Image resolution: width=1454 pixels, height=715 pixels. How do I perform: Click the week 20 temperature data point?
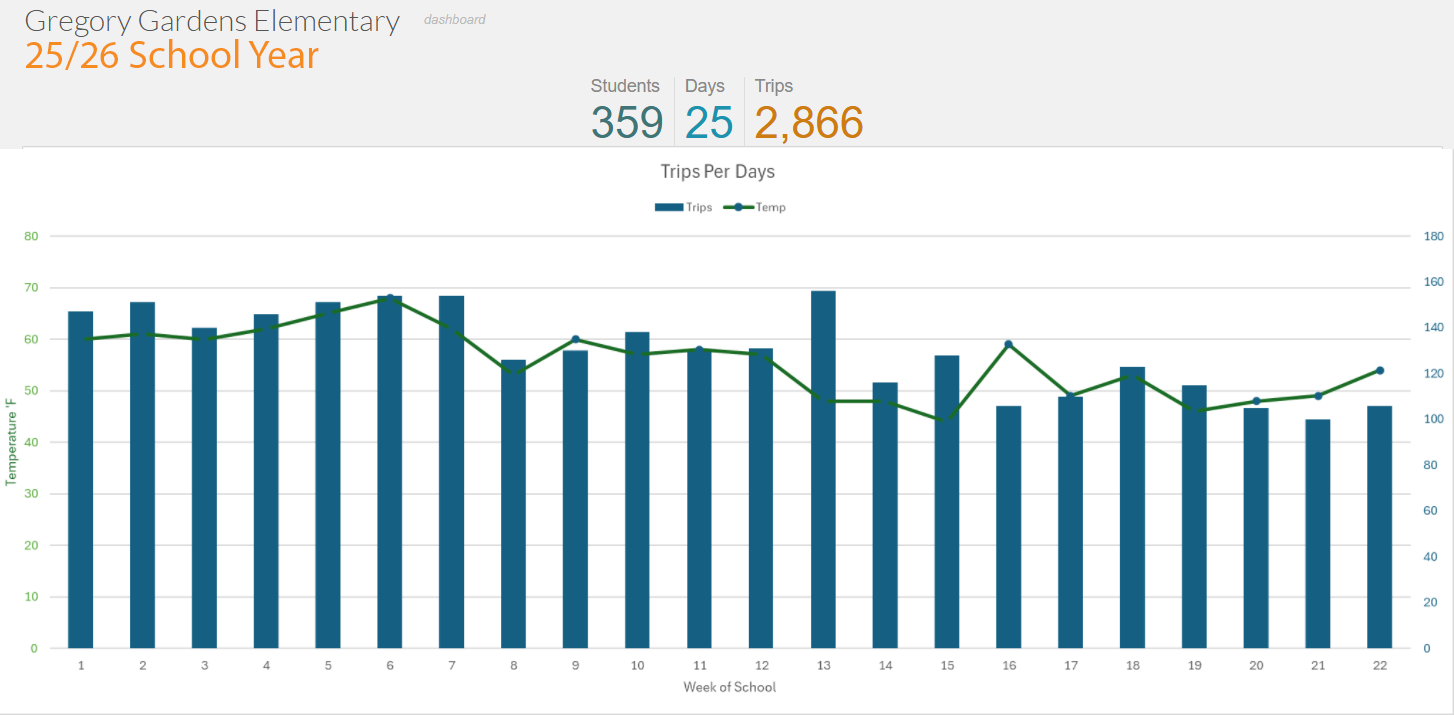1256,401
